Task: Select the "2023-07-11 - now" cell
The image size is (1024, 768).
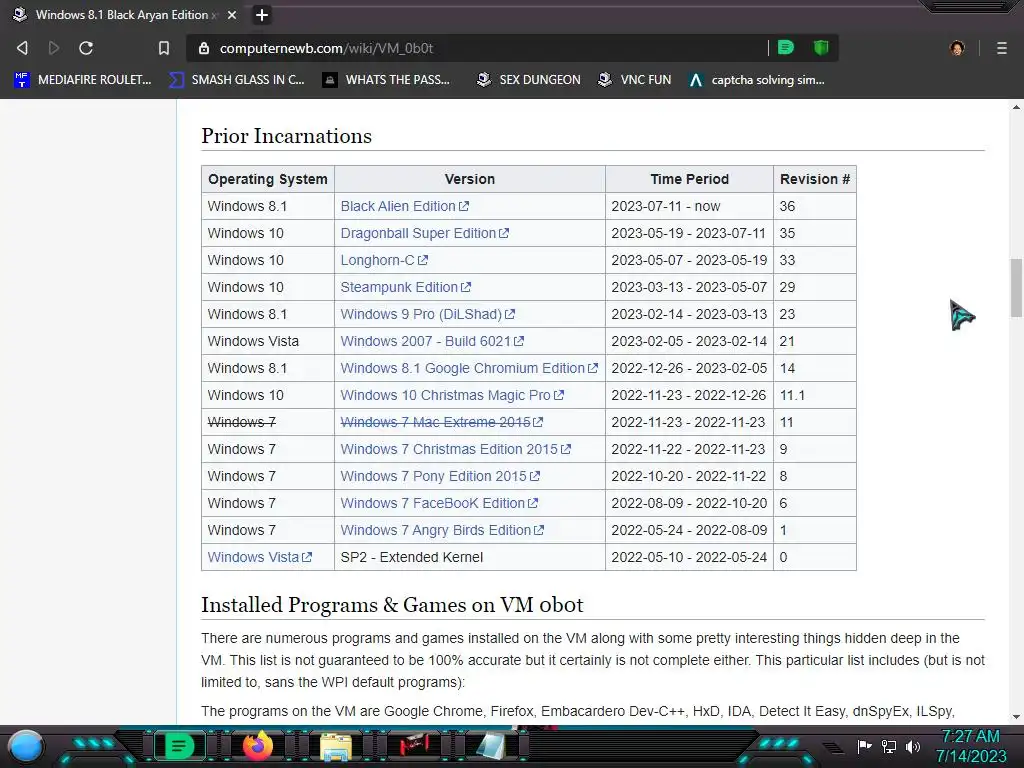Action: pos(689,206)
